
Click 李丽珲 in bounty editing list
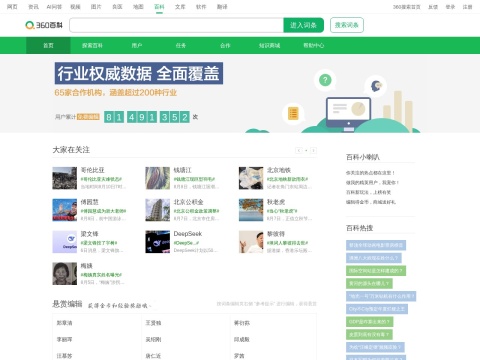click(64, 339)
